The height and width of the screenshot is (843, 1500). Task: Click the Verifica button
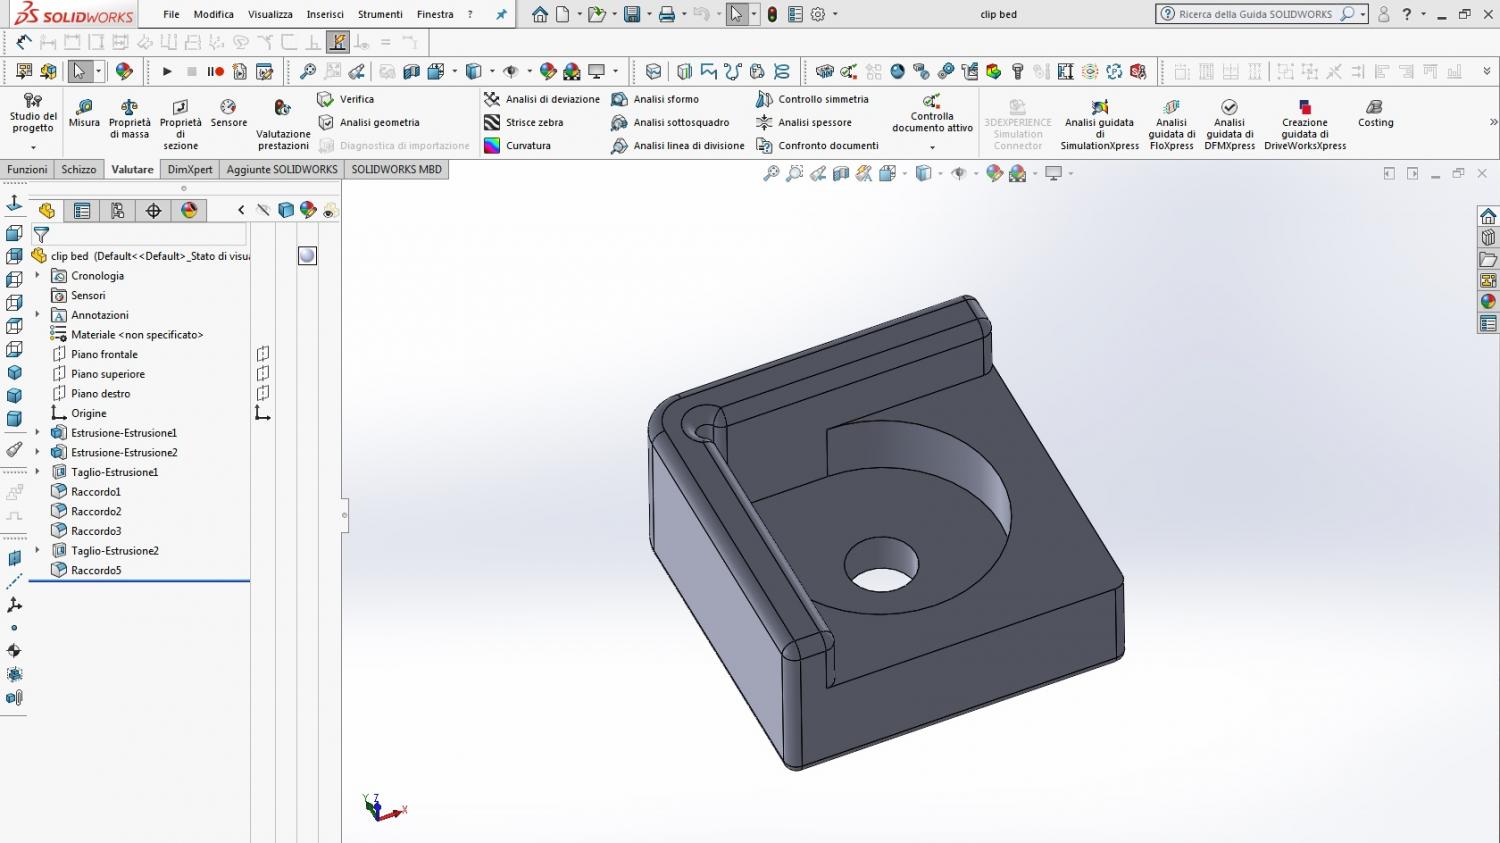tap(346, 99)
